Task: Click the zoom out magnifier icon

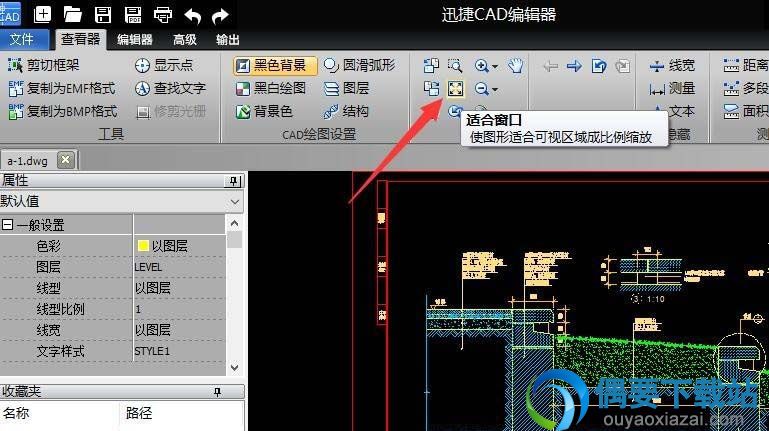Action: [482, 89]
